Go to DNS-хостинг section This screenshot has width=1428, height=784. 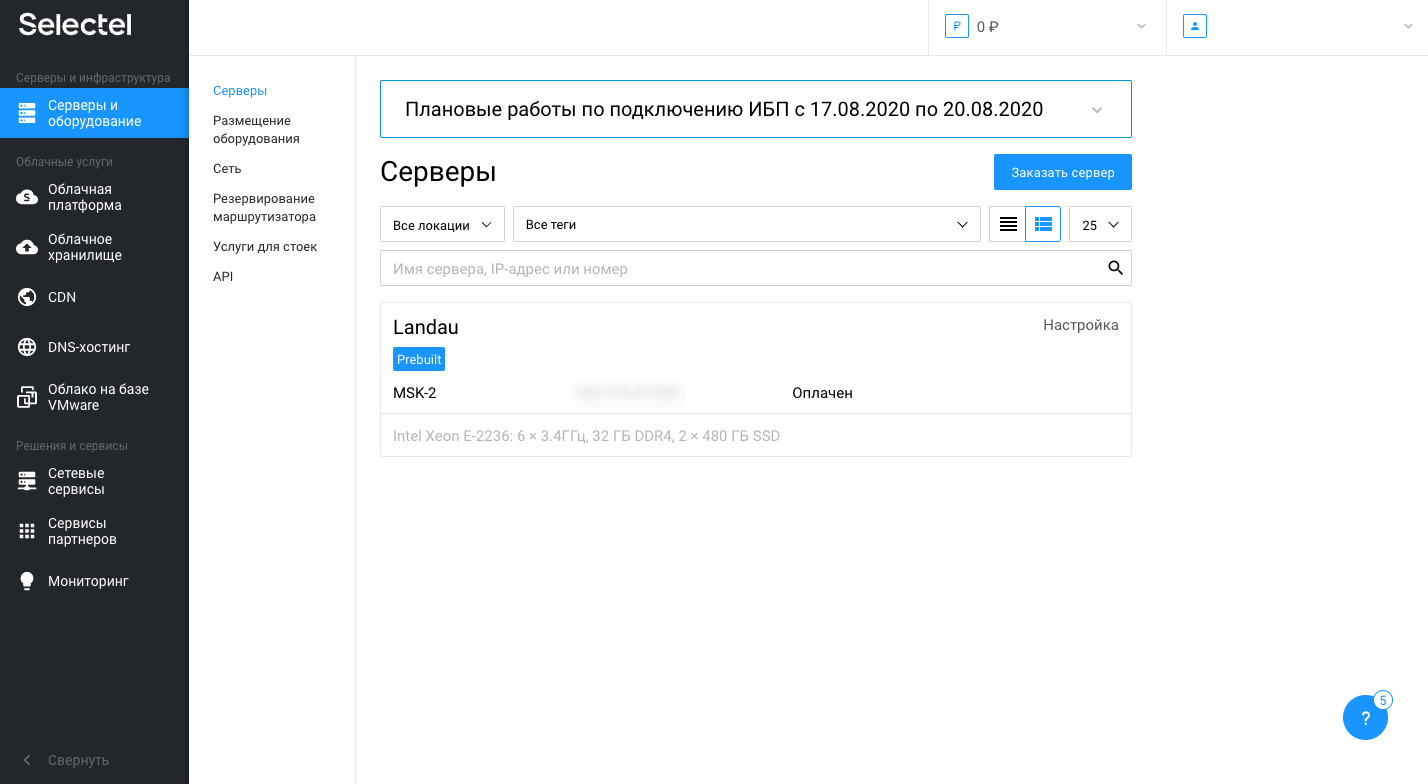coord(94,347)
